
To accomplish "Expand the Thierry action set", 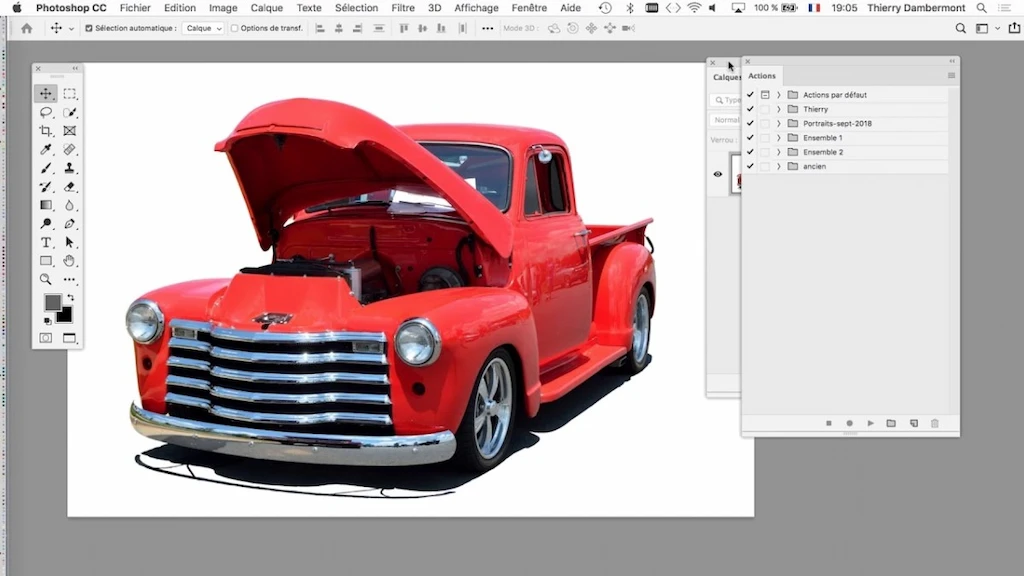I will (x=778, y=109).
